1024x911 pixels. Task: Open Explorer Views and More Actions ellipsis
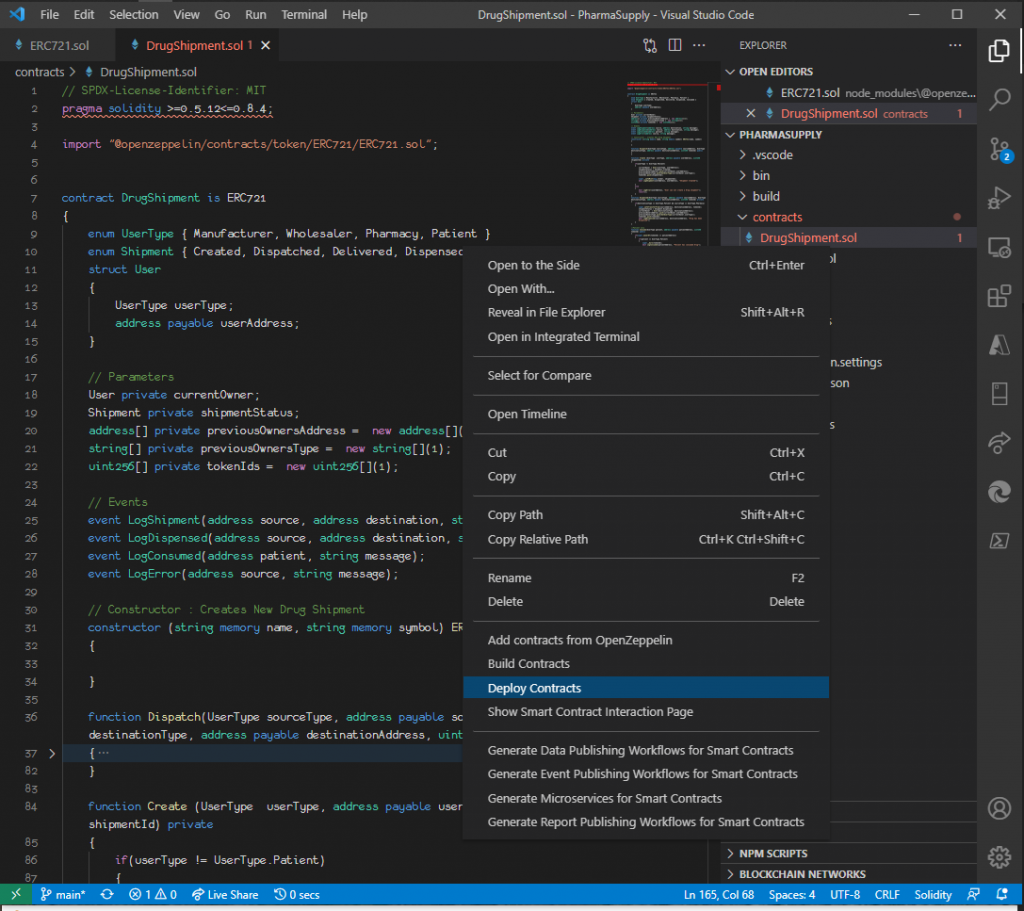(955, 45)
